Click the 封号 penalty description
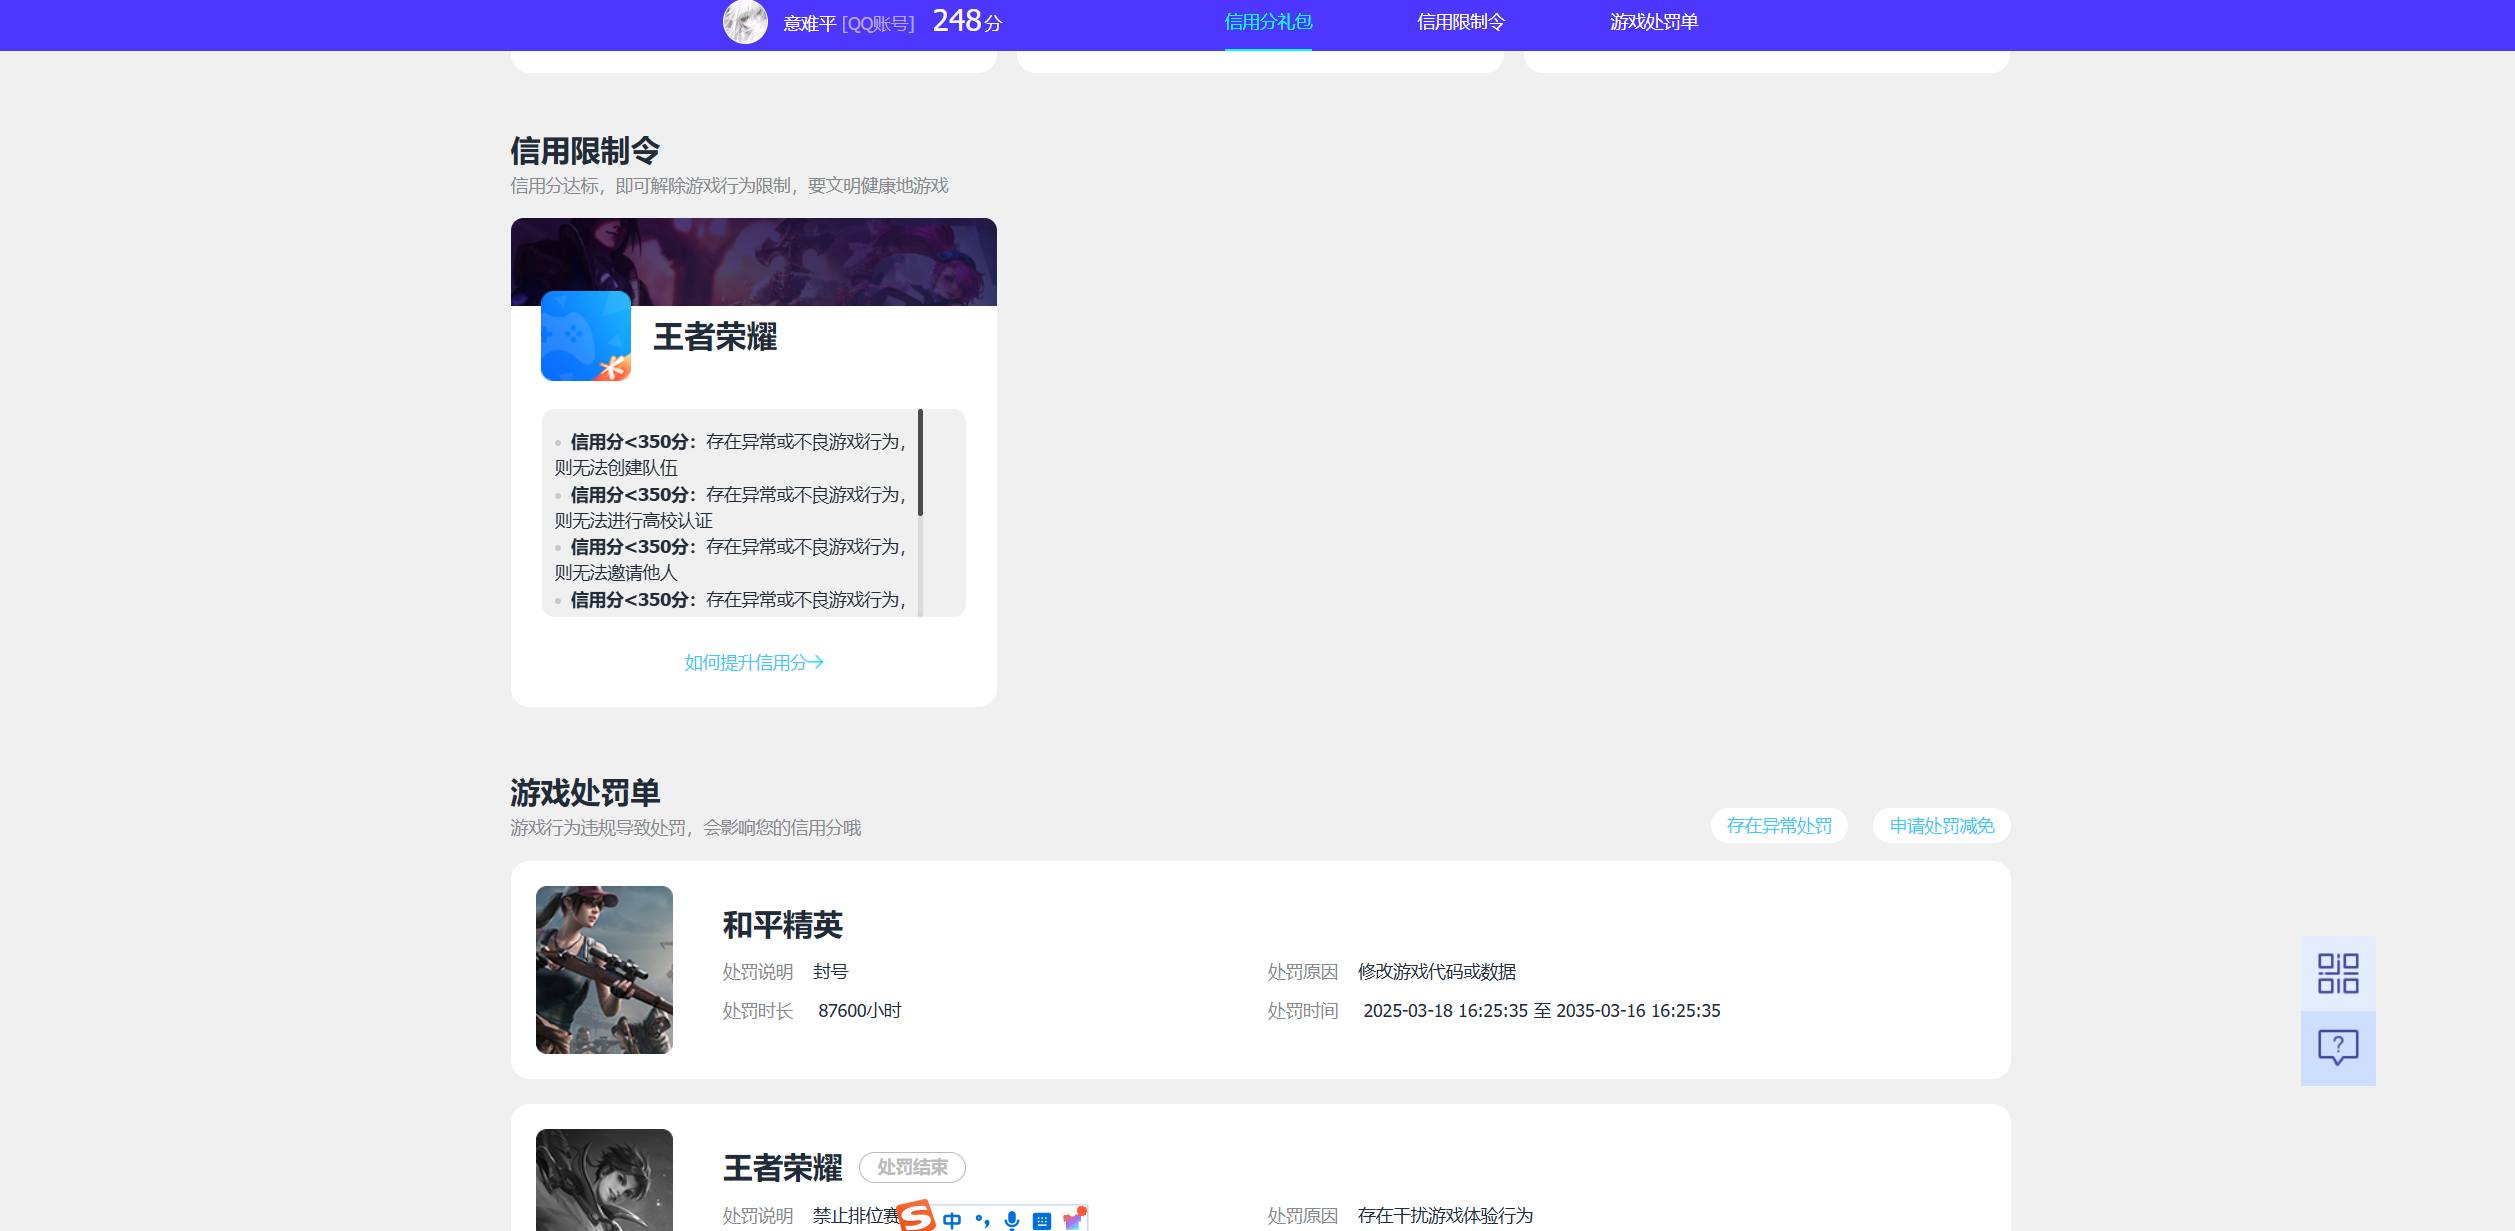2515x1231 pixels. (x=831, y=972)
